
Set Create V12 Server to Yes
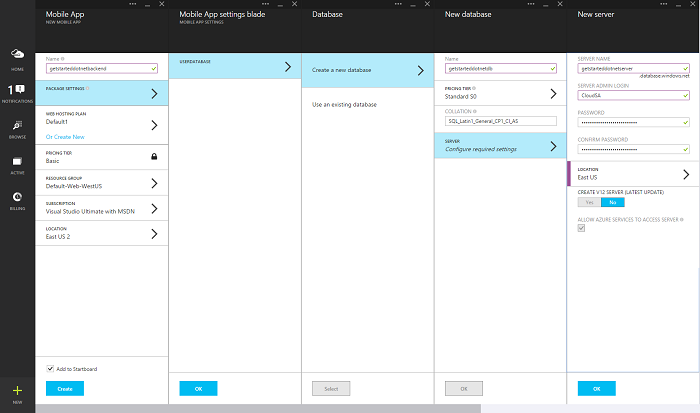pyautogui.click(x=589, y=202)
